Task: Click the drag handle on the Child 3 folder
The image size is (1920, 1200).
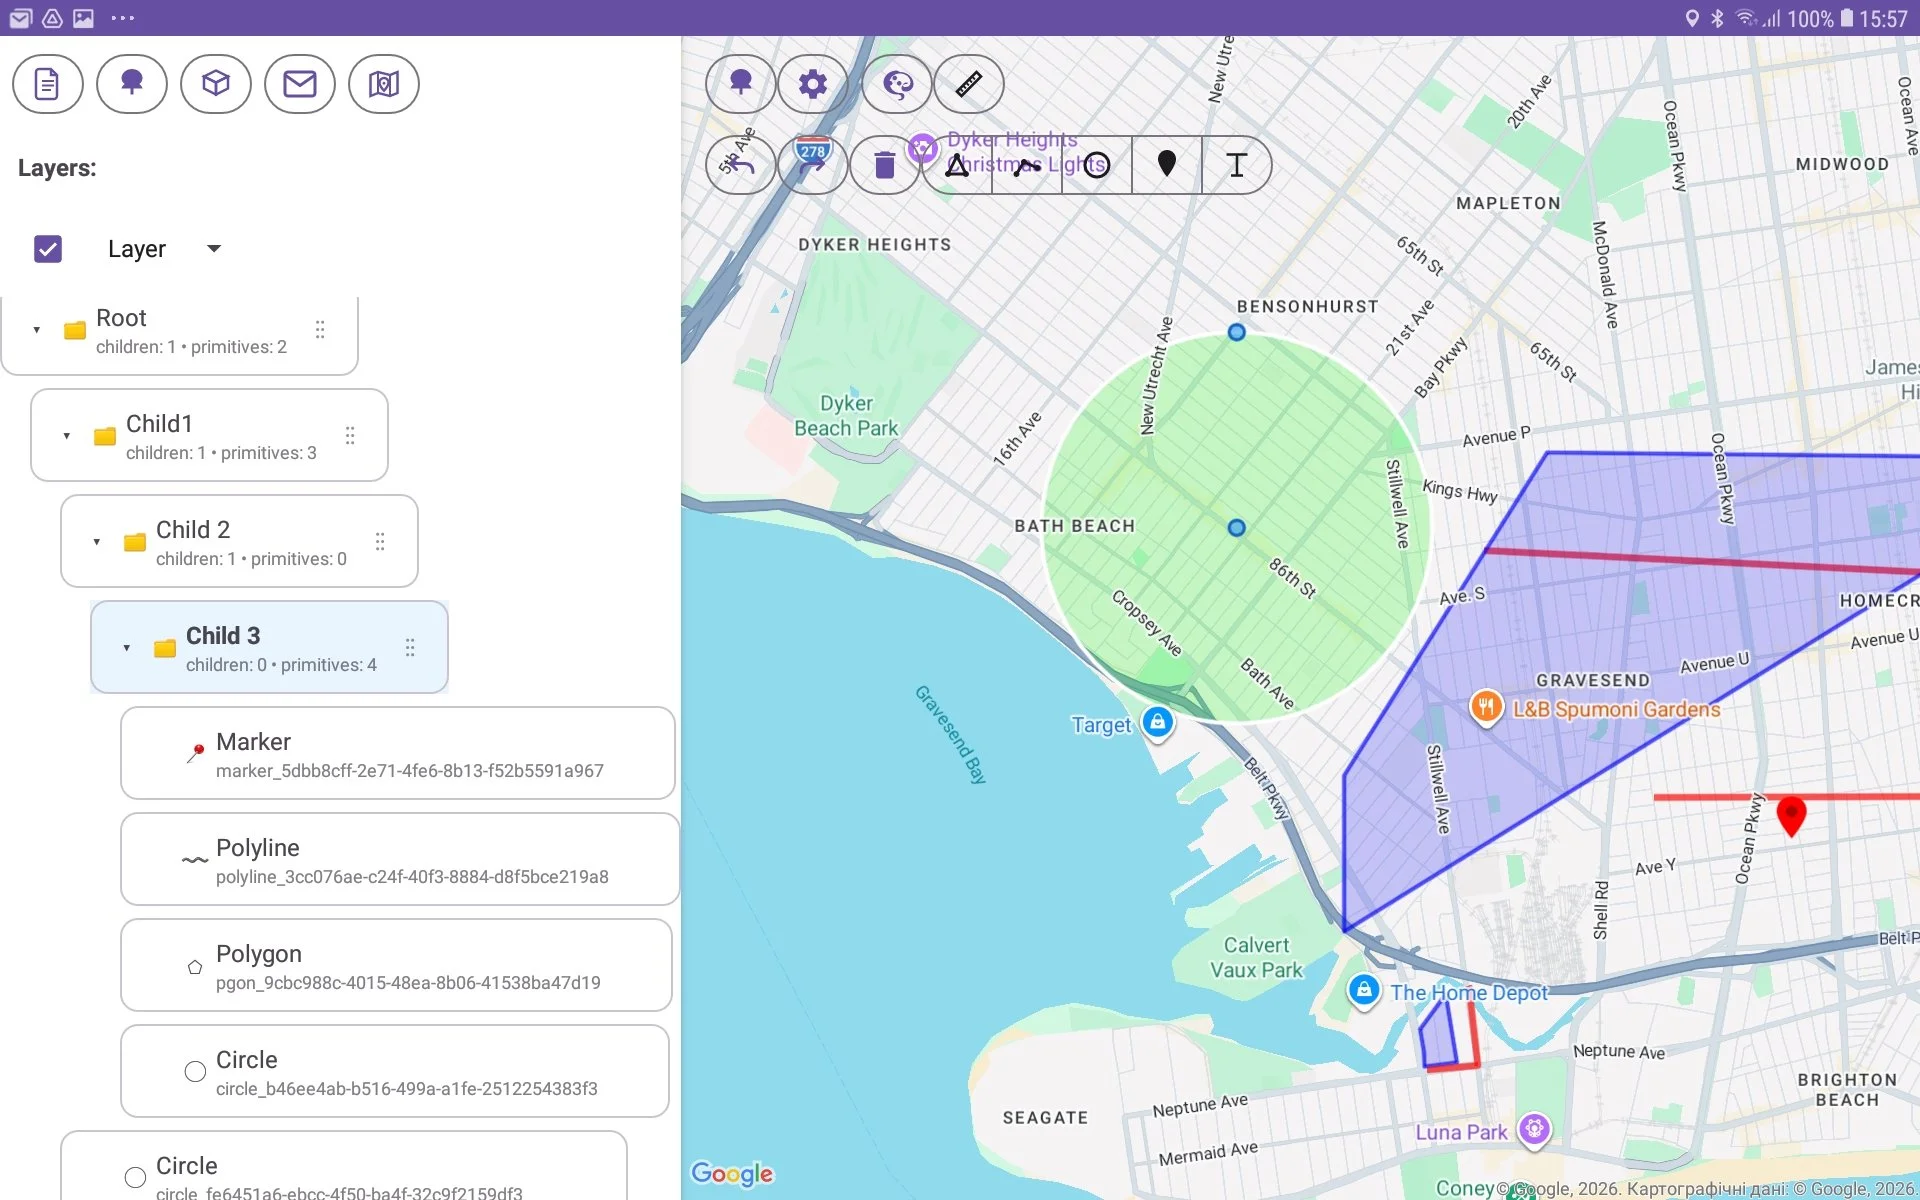Action: [410, 648]
